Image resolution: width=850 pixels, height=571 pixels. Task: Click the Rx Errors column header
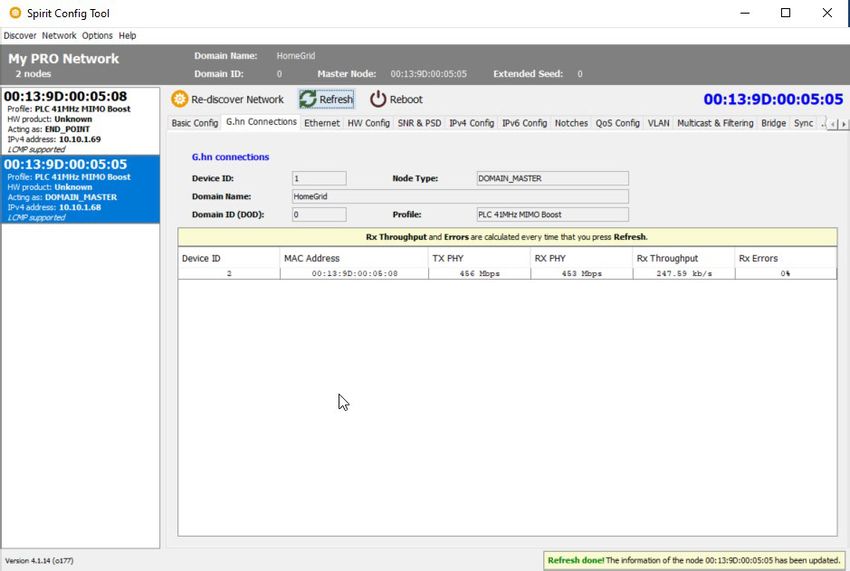click(785, 259)
